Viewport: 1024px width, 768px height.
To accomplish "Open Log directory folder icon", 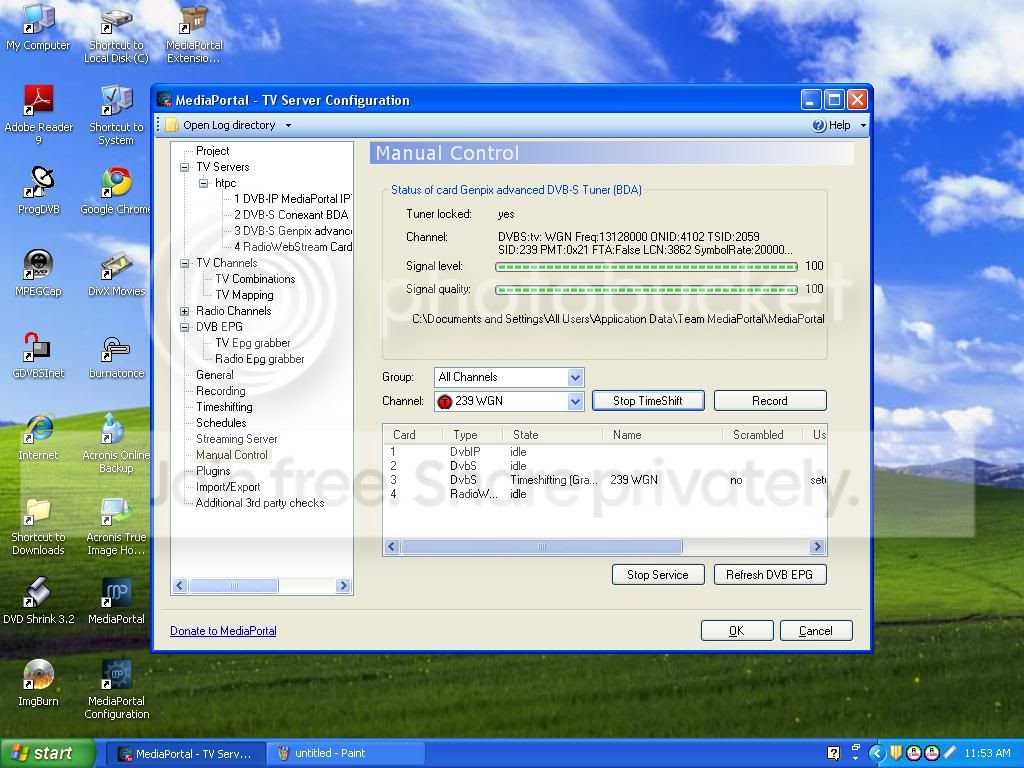I will click(x=171, y=125).
